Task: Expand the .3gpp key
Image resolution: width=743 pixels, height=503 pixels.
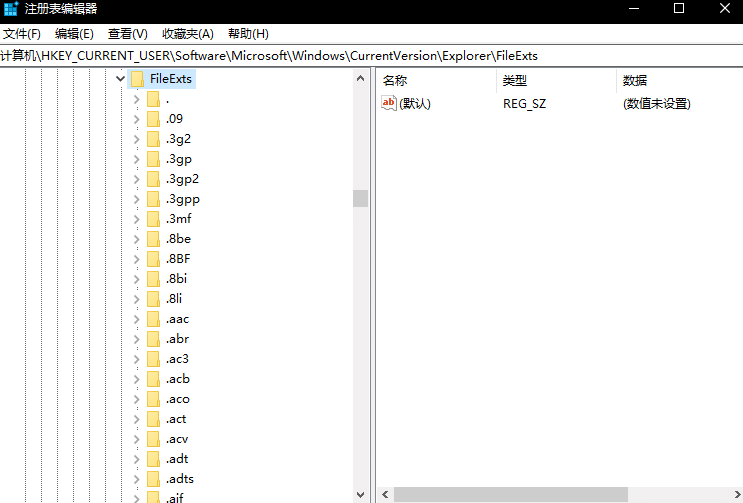Action: pos(137,199)
